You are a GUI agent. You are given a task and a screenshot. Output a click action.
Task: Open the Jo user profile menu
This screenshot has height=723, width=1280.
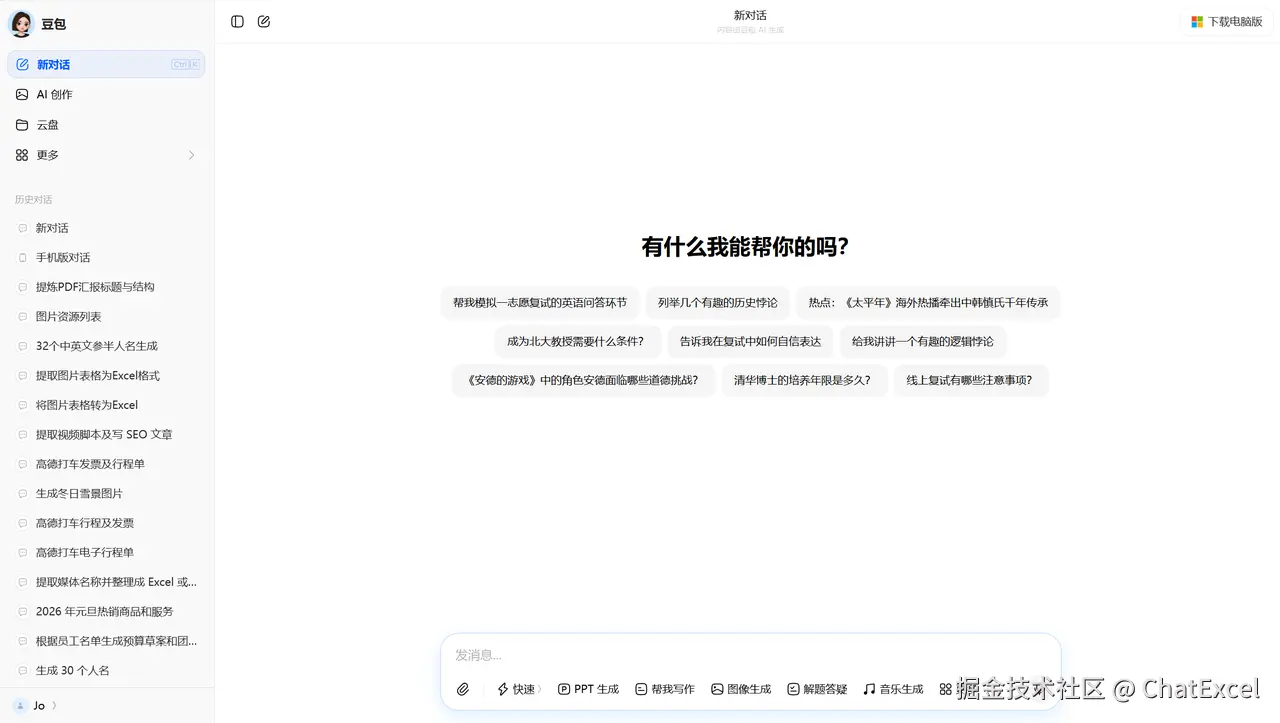36,705
